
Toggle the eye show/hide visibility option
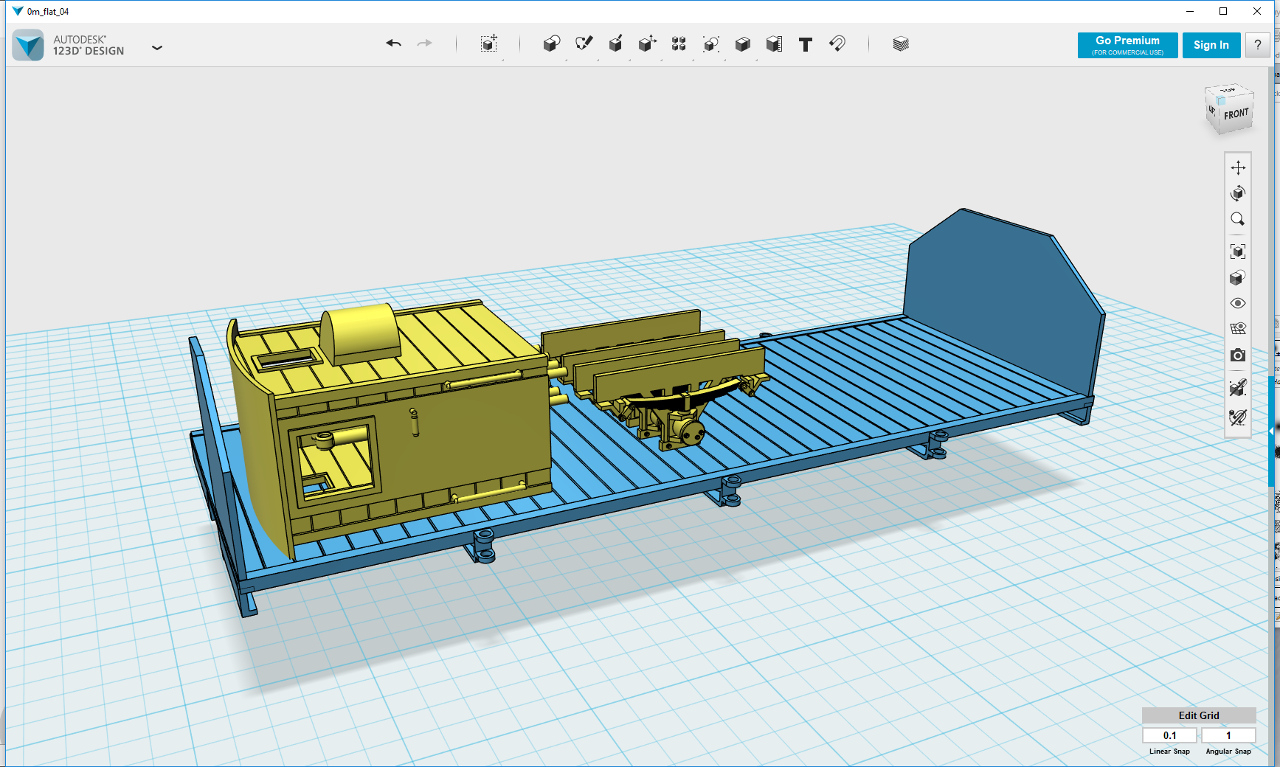point(1238,303)
